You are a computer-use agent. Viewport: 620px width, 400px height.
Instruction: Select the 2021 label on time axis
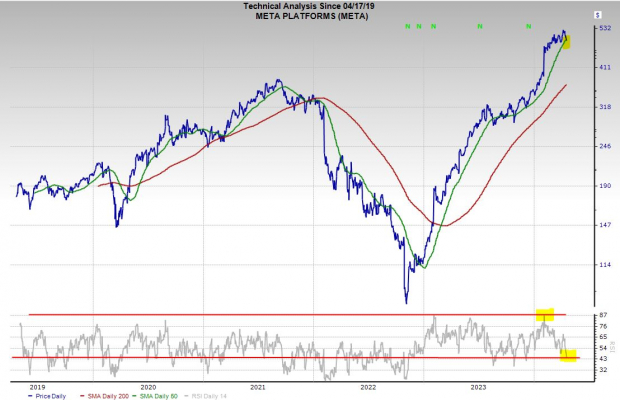(x=258, y=384)
